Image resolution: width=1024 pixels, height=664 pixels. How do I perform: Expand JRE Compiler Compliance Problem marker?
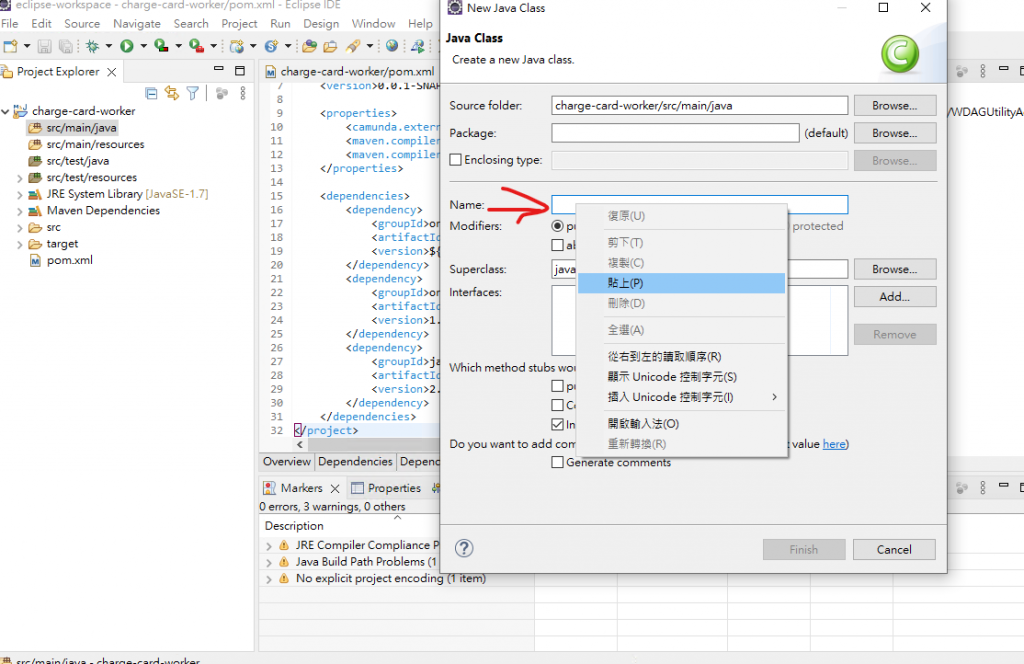(269, 545)
